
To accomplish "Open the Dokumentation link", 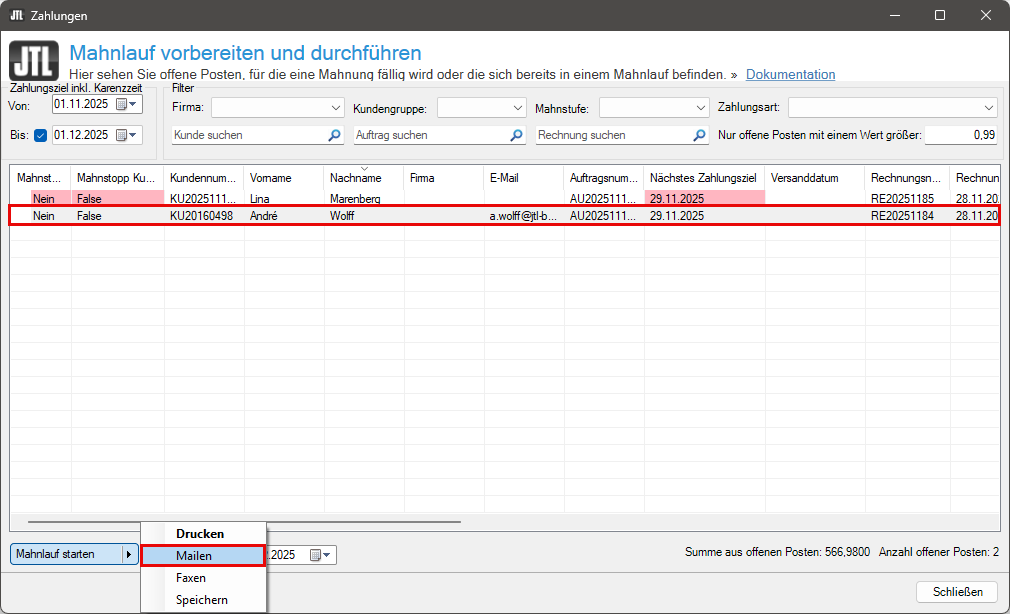I will [790, 75].
